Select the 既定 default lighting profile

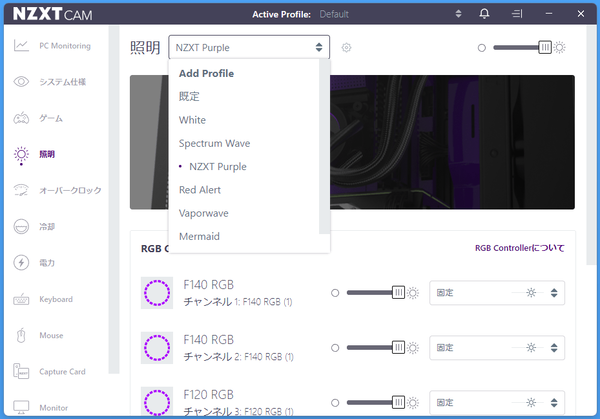tap(189, 96)
